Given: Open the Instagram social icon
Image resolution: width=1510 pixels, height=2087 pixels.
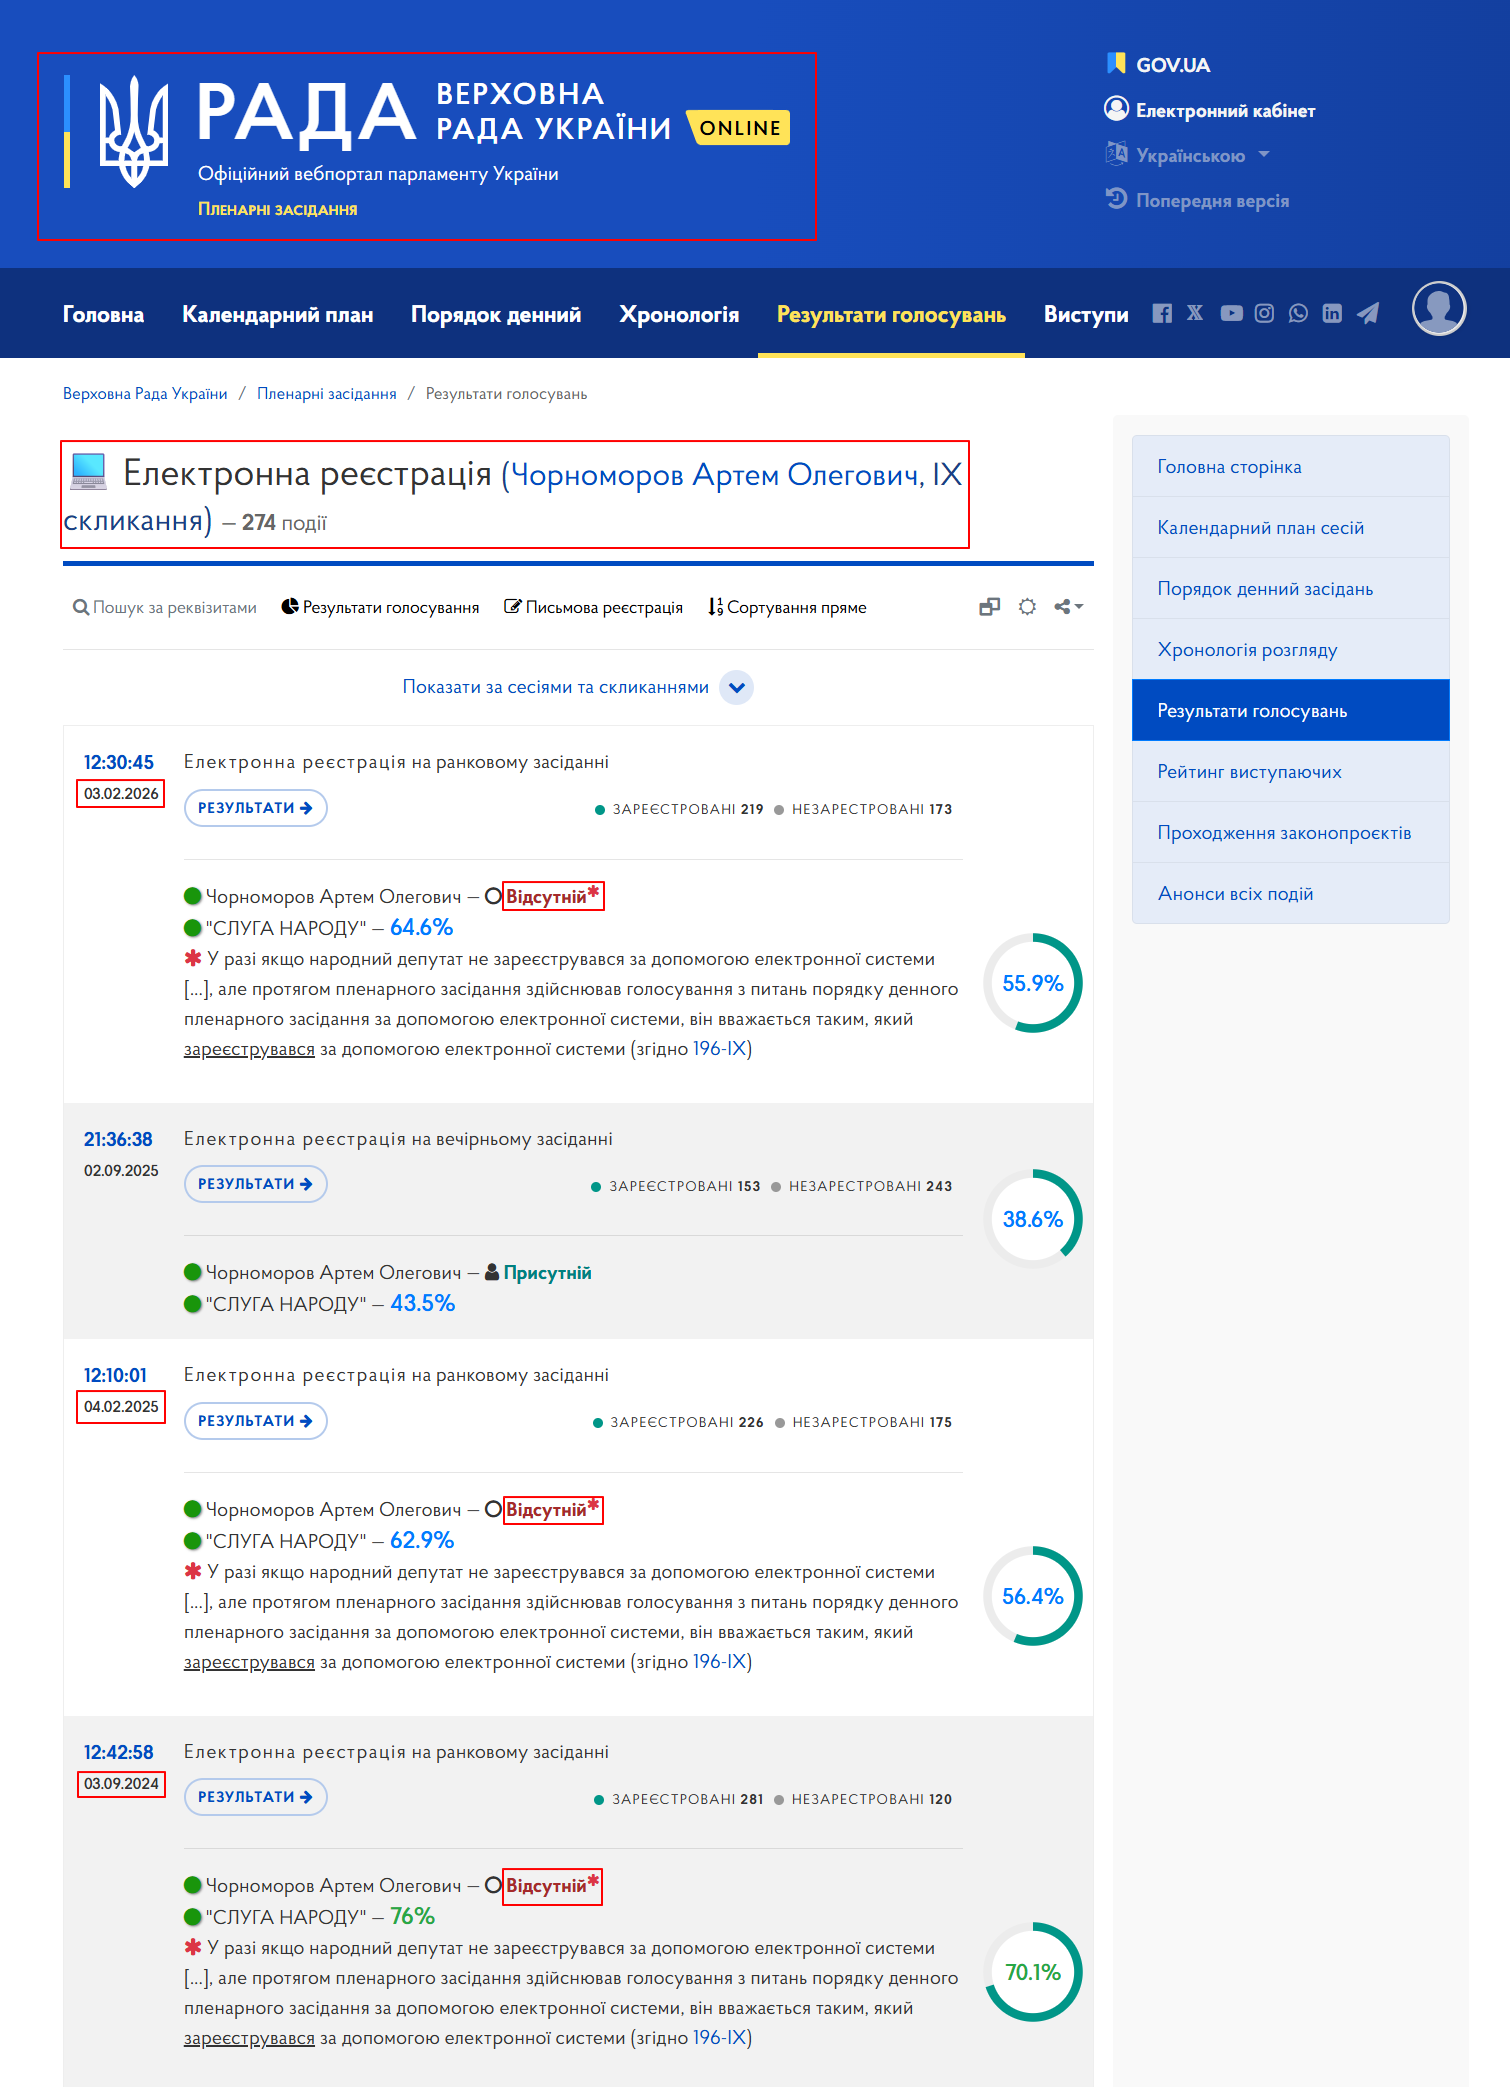Looking at the screenshot, I should (1264, 314).
